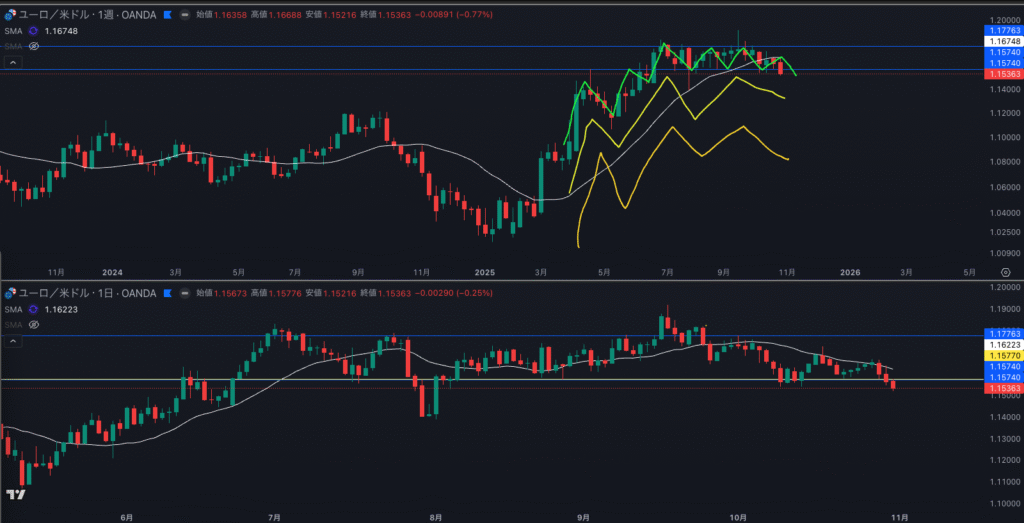
Task: Click the TradingView logo in the bottom-left corner
Action: [16, 495]
